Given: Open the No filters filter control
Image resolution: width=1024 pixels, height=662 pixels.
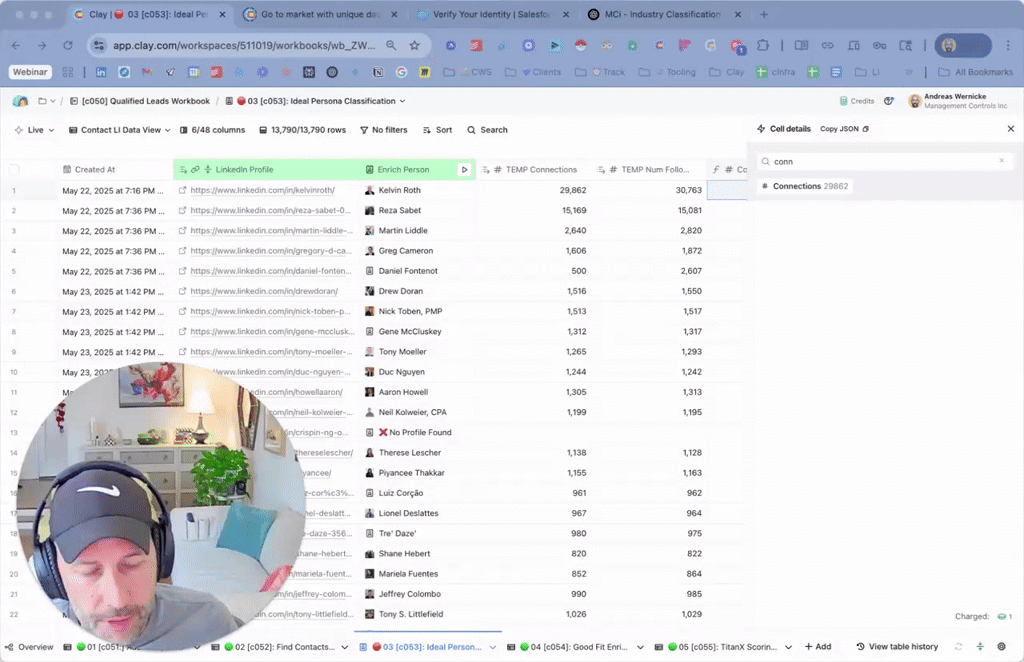Looking at the screenshot, I should tap(383, 130).
